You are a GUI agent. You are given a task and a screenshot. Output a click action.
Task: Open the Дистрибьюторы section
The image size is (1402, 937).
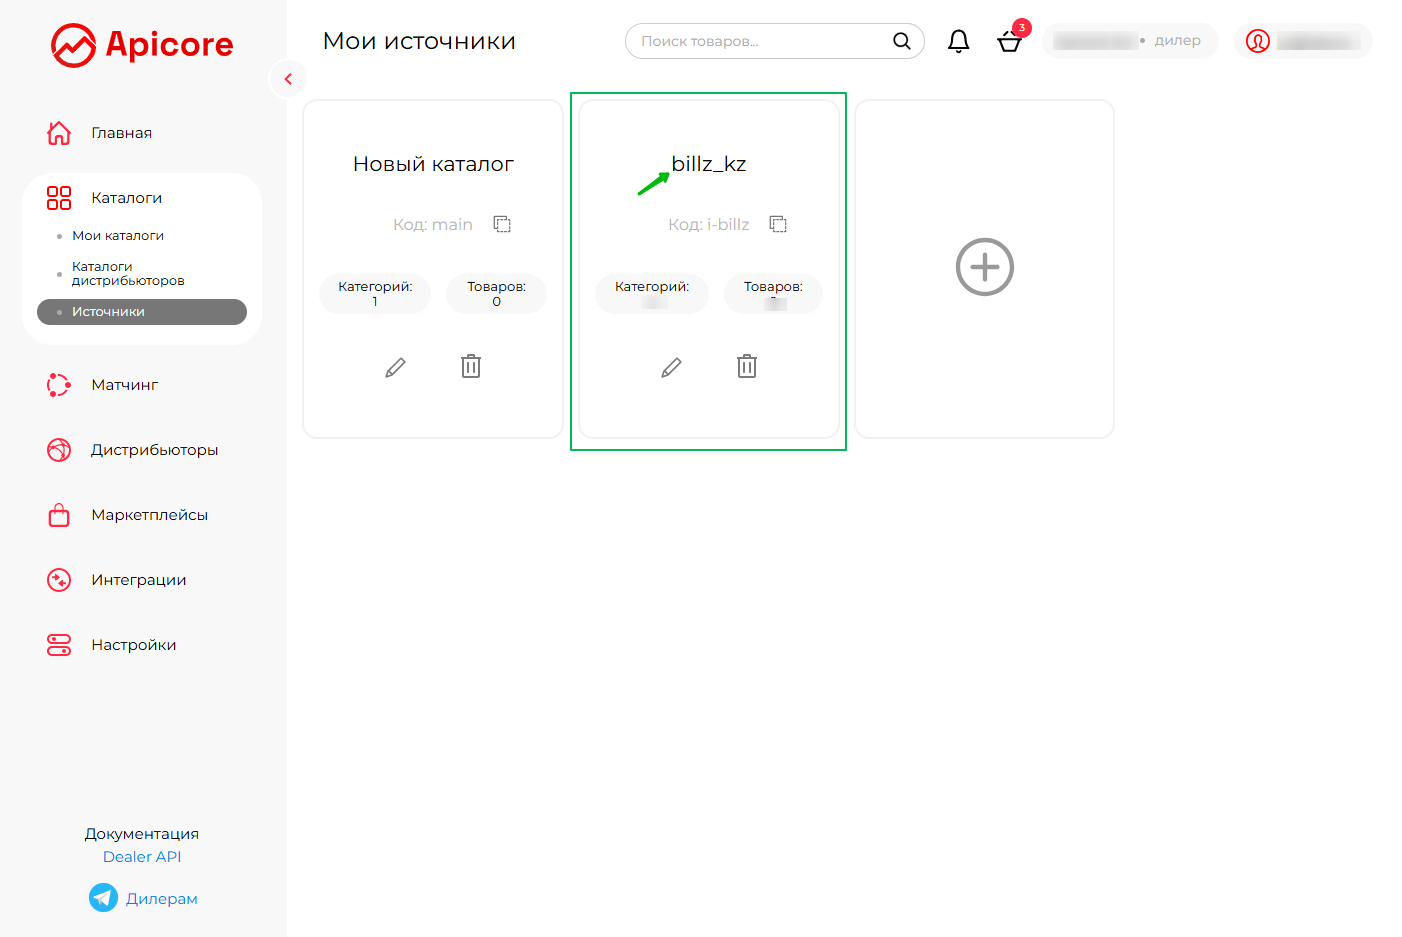pyautogui.click(x=154, y=450)
